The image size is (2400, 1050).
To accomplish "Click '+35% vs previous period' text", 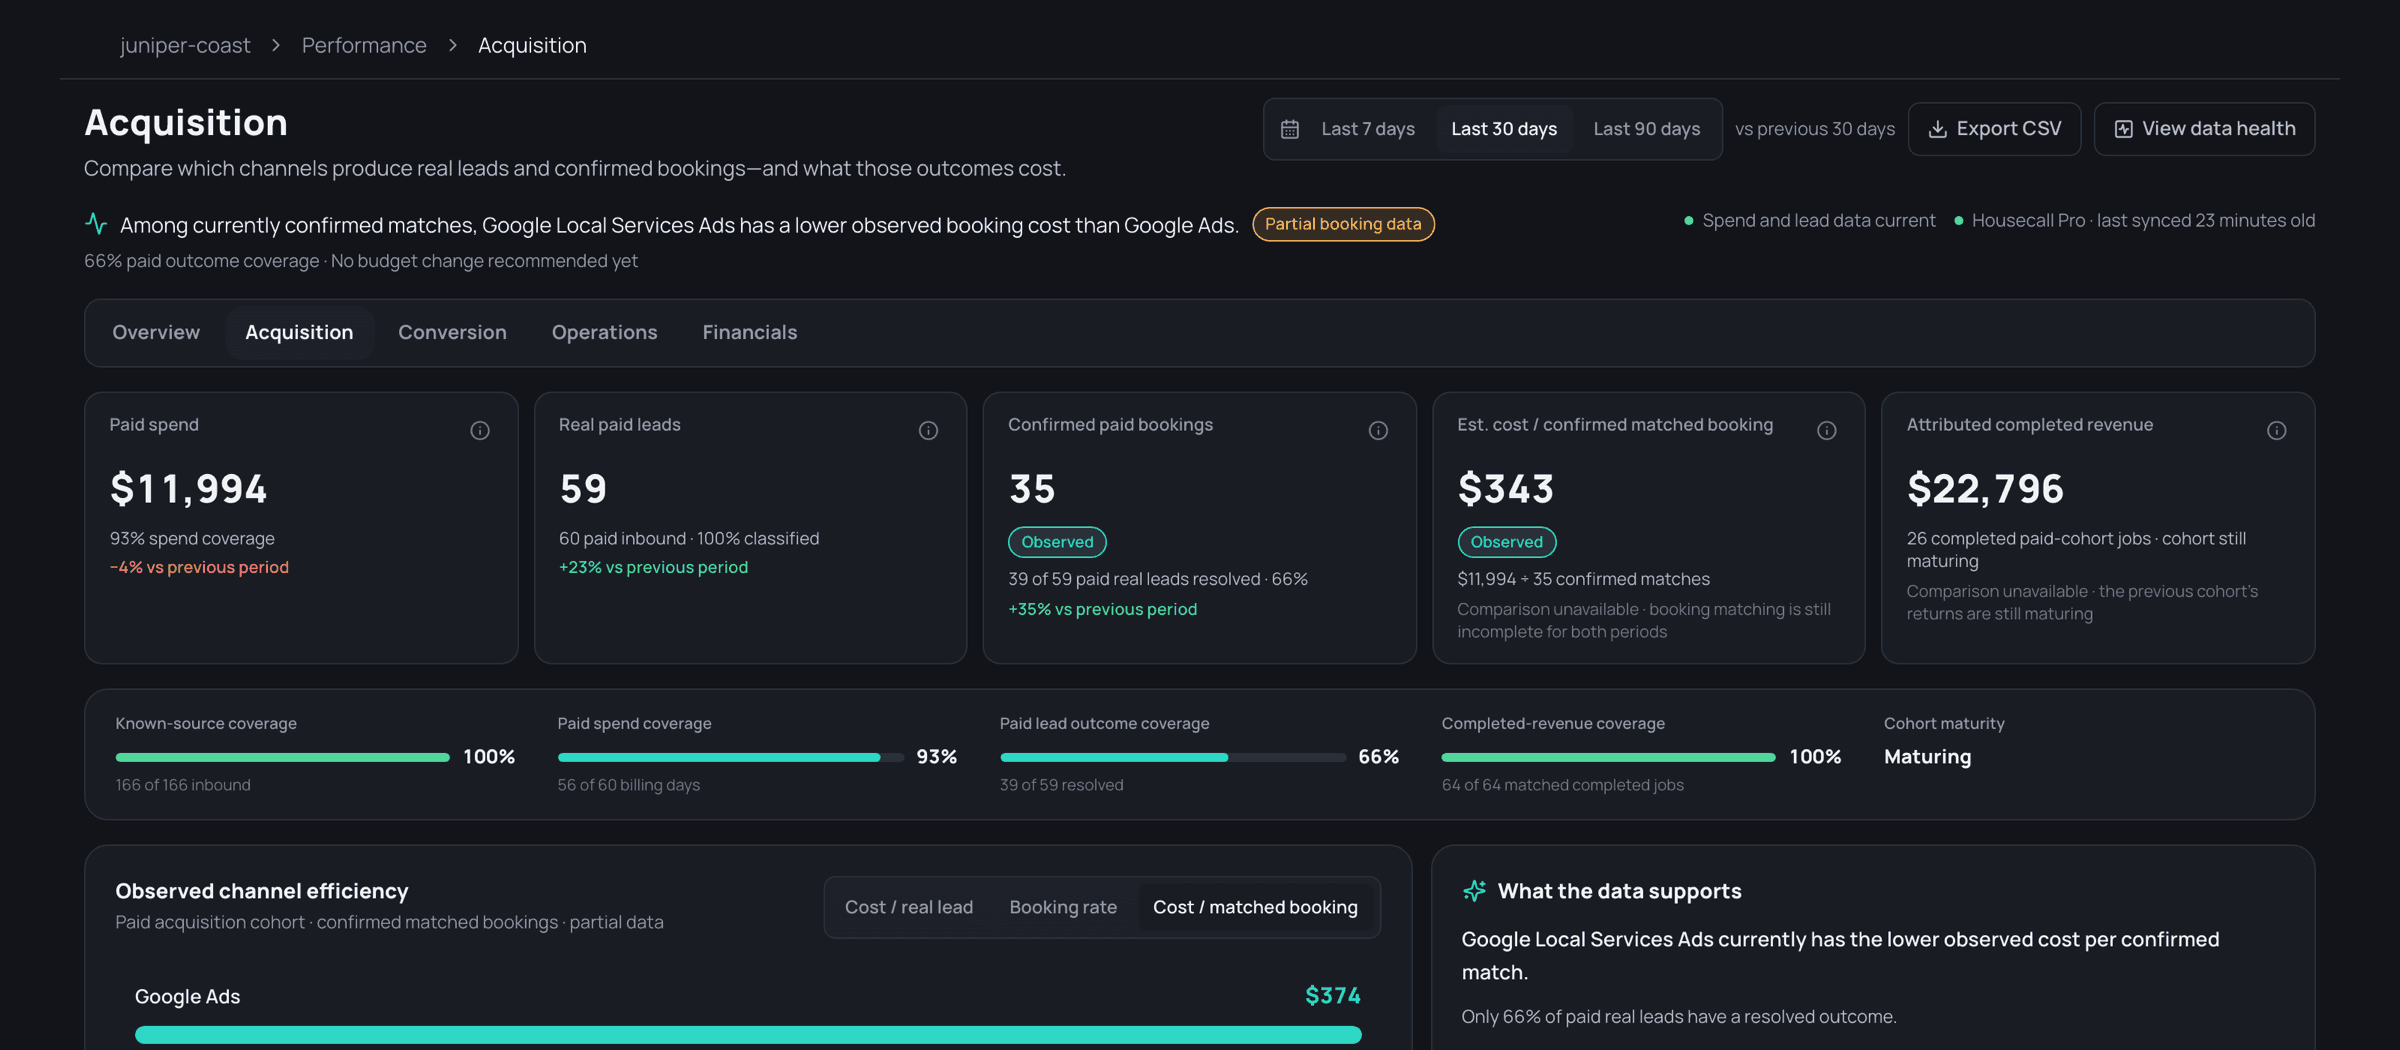I will [x=1102, y=609].
